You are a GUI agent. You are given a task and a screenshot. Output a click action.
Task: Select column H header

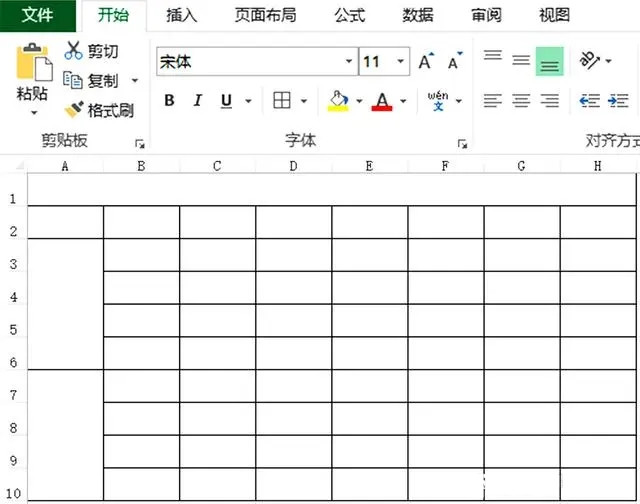[598, 166]
